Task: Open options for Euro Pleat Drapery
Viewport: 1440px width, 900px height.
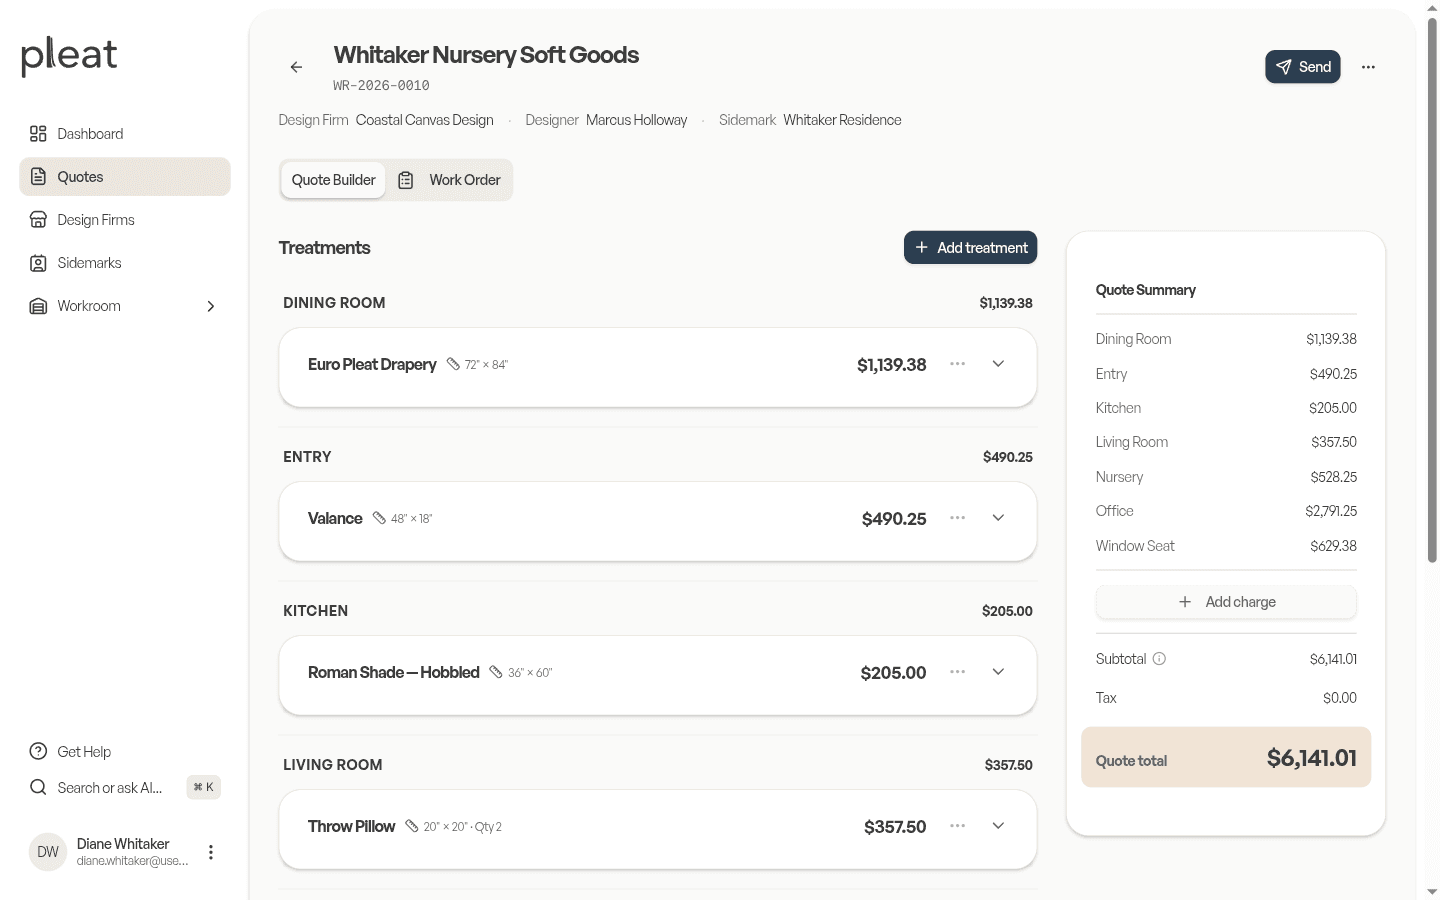Action: coord(957,364)
